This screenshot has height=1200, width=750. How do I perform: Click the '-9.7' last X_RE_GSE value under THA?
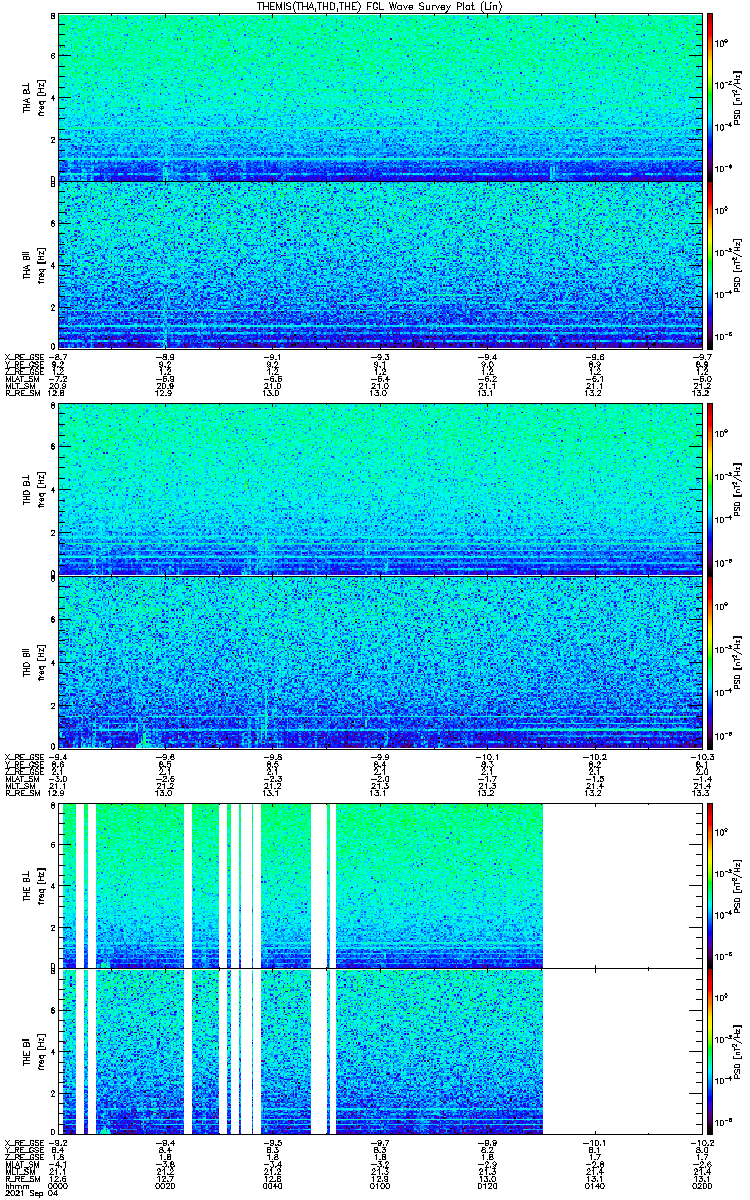point(701,357)
